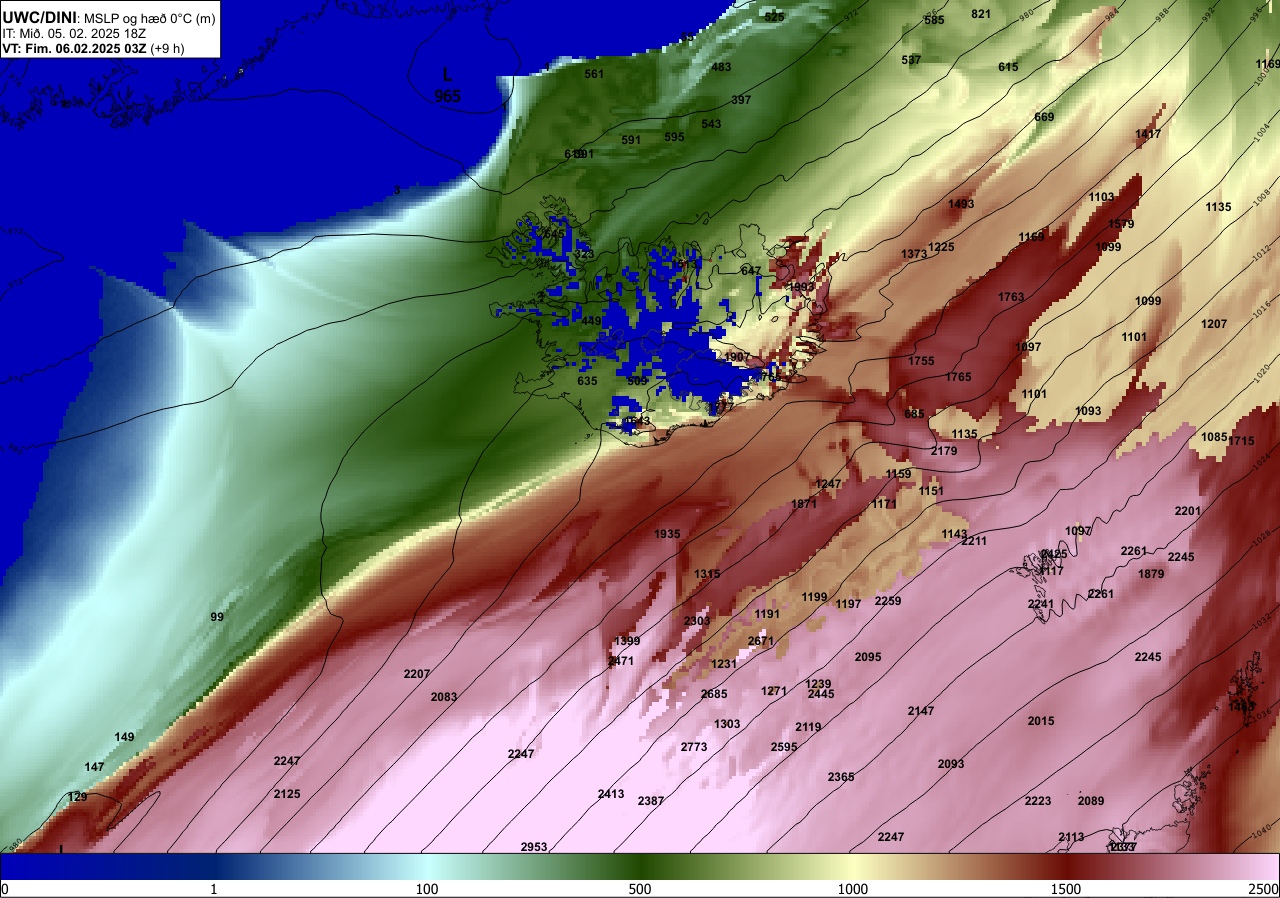1280x898 pixels.
Task: Click the map value 2125
Action: coord(287,794)
